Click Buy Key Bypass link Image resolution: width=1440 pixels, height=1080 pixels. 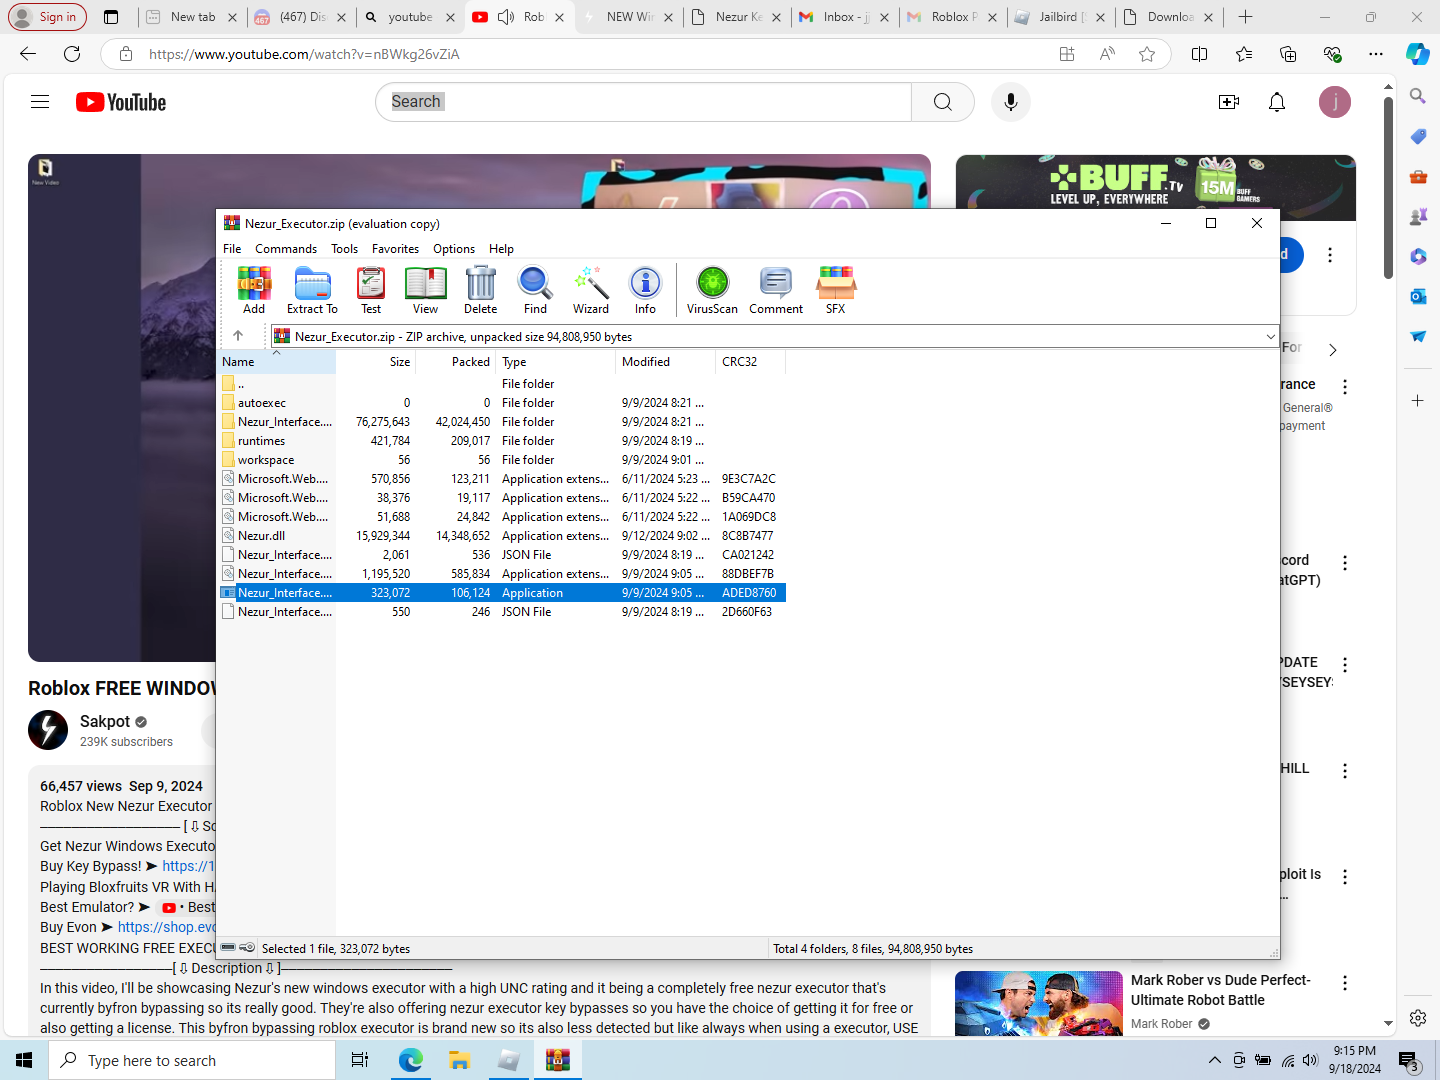[188, 866]
